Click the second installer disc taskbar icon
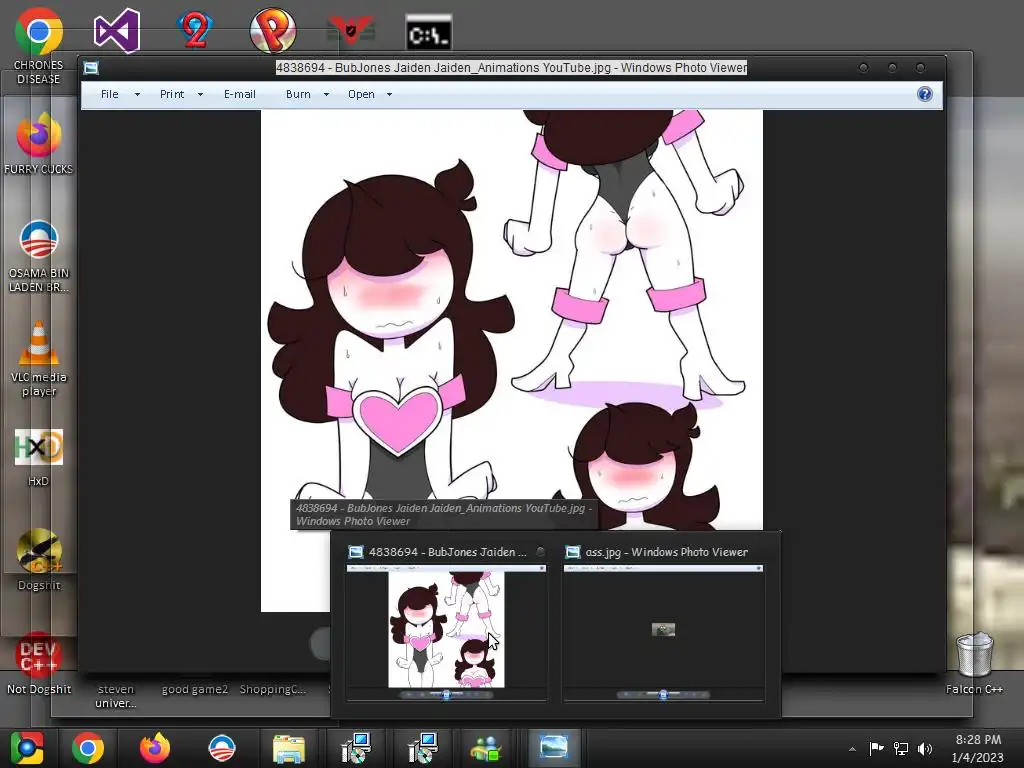The width and height of the screenshot is (1024, 768). pos(422,748)
